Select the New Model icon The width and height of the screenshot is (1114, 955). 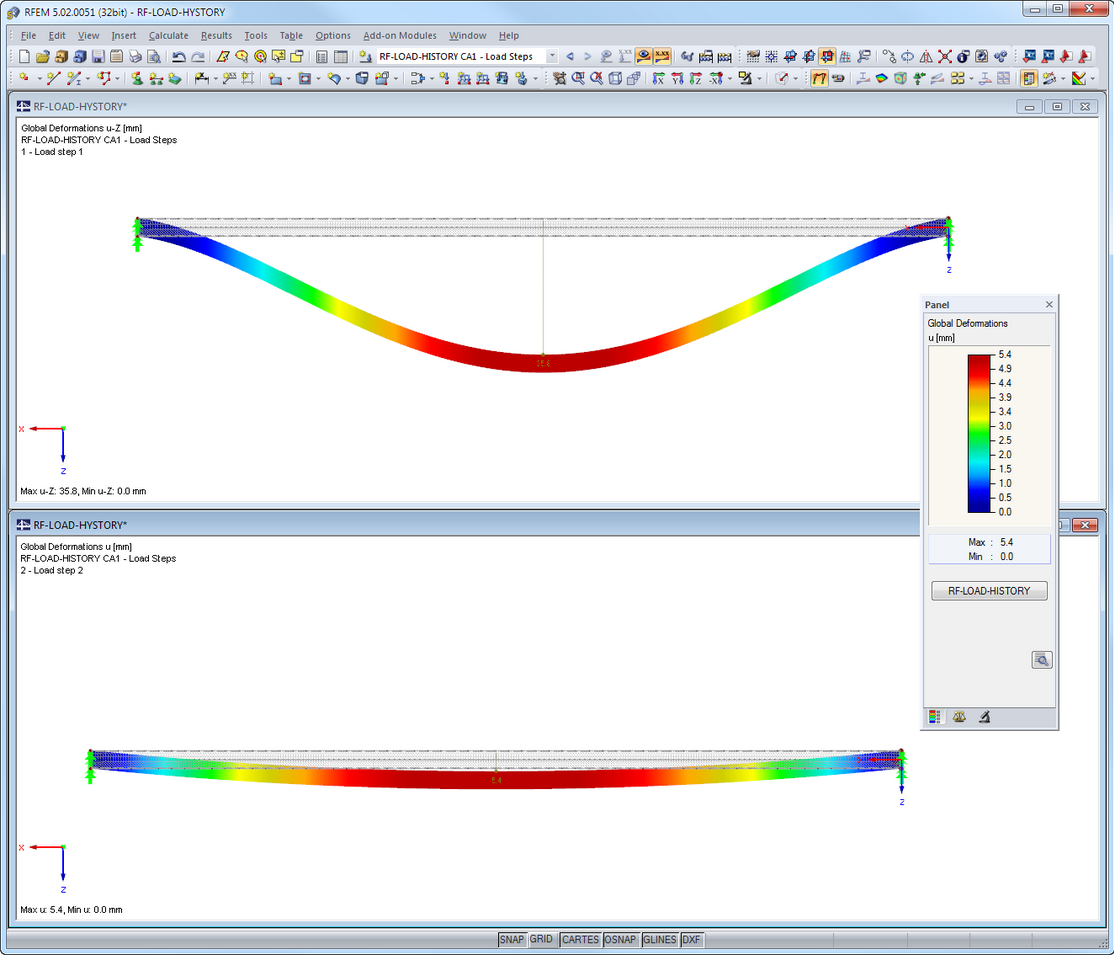click(22, 57)
